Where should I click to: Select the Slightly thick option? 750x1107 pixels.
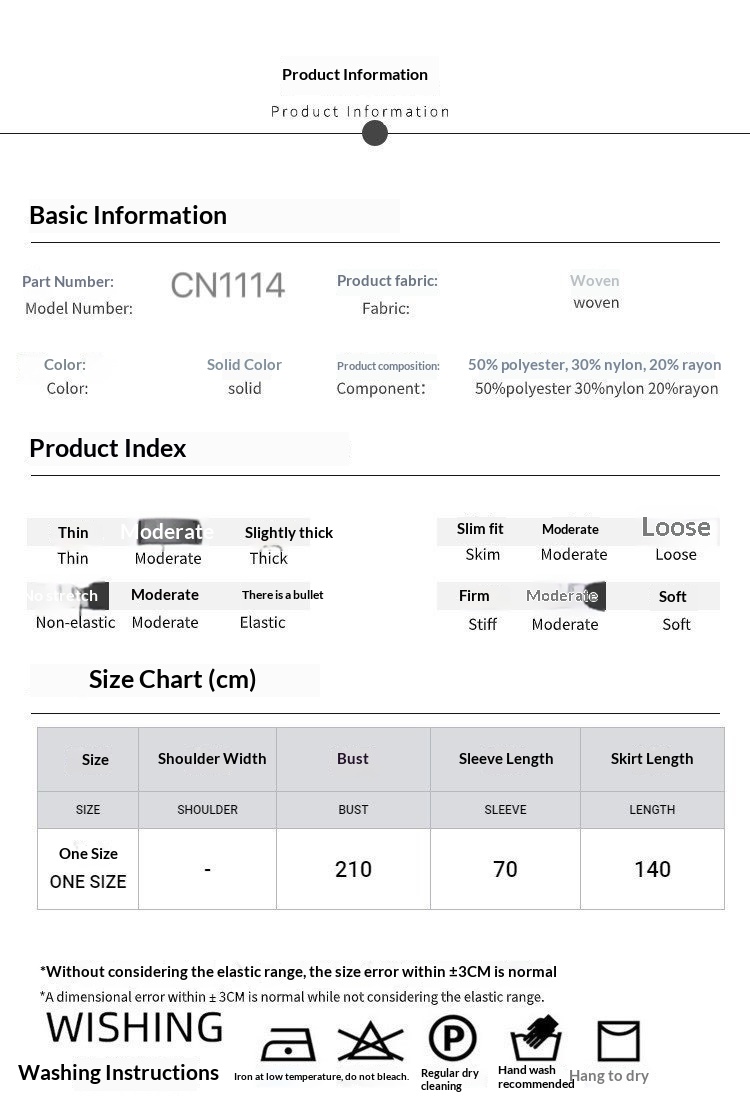click(289, 533)
